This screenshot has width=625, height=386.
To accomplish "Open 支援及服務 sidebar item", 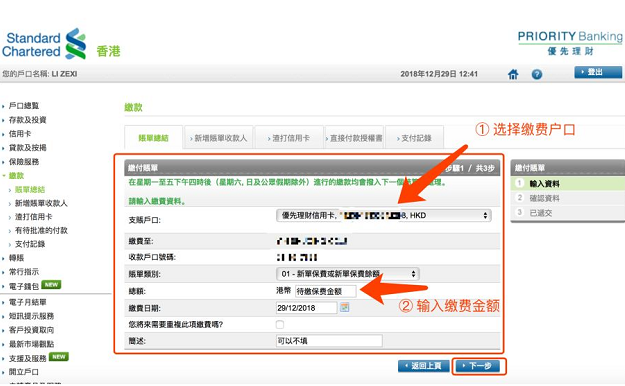I will click(x=28, y=358).
